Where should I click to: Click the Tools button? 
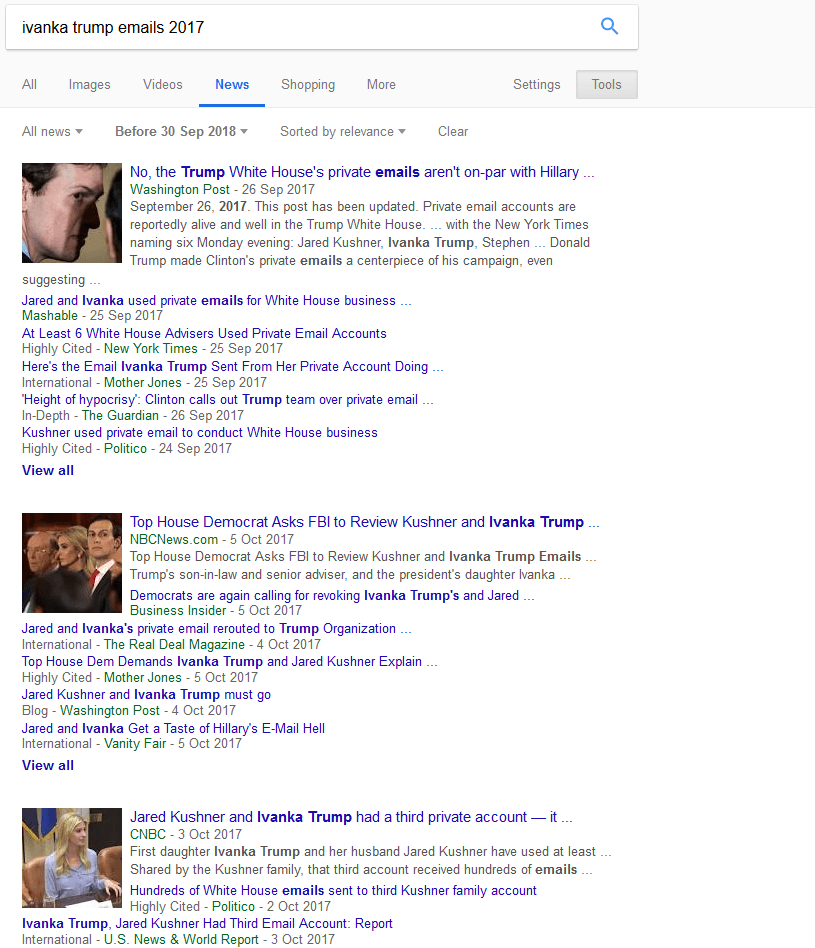click(606, 85)
